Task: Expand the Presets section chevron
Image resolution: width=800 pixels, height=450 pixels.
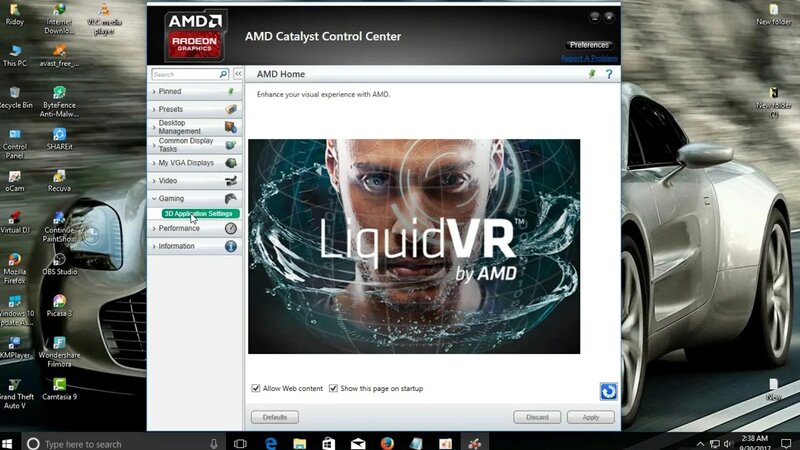Action: coord(154,110)
